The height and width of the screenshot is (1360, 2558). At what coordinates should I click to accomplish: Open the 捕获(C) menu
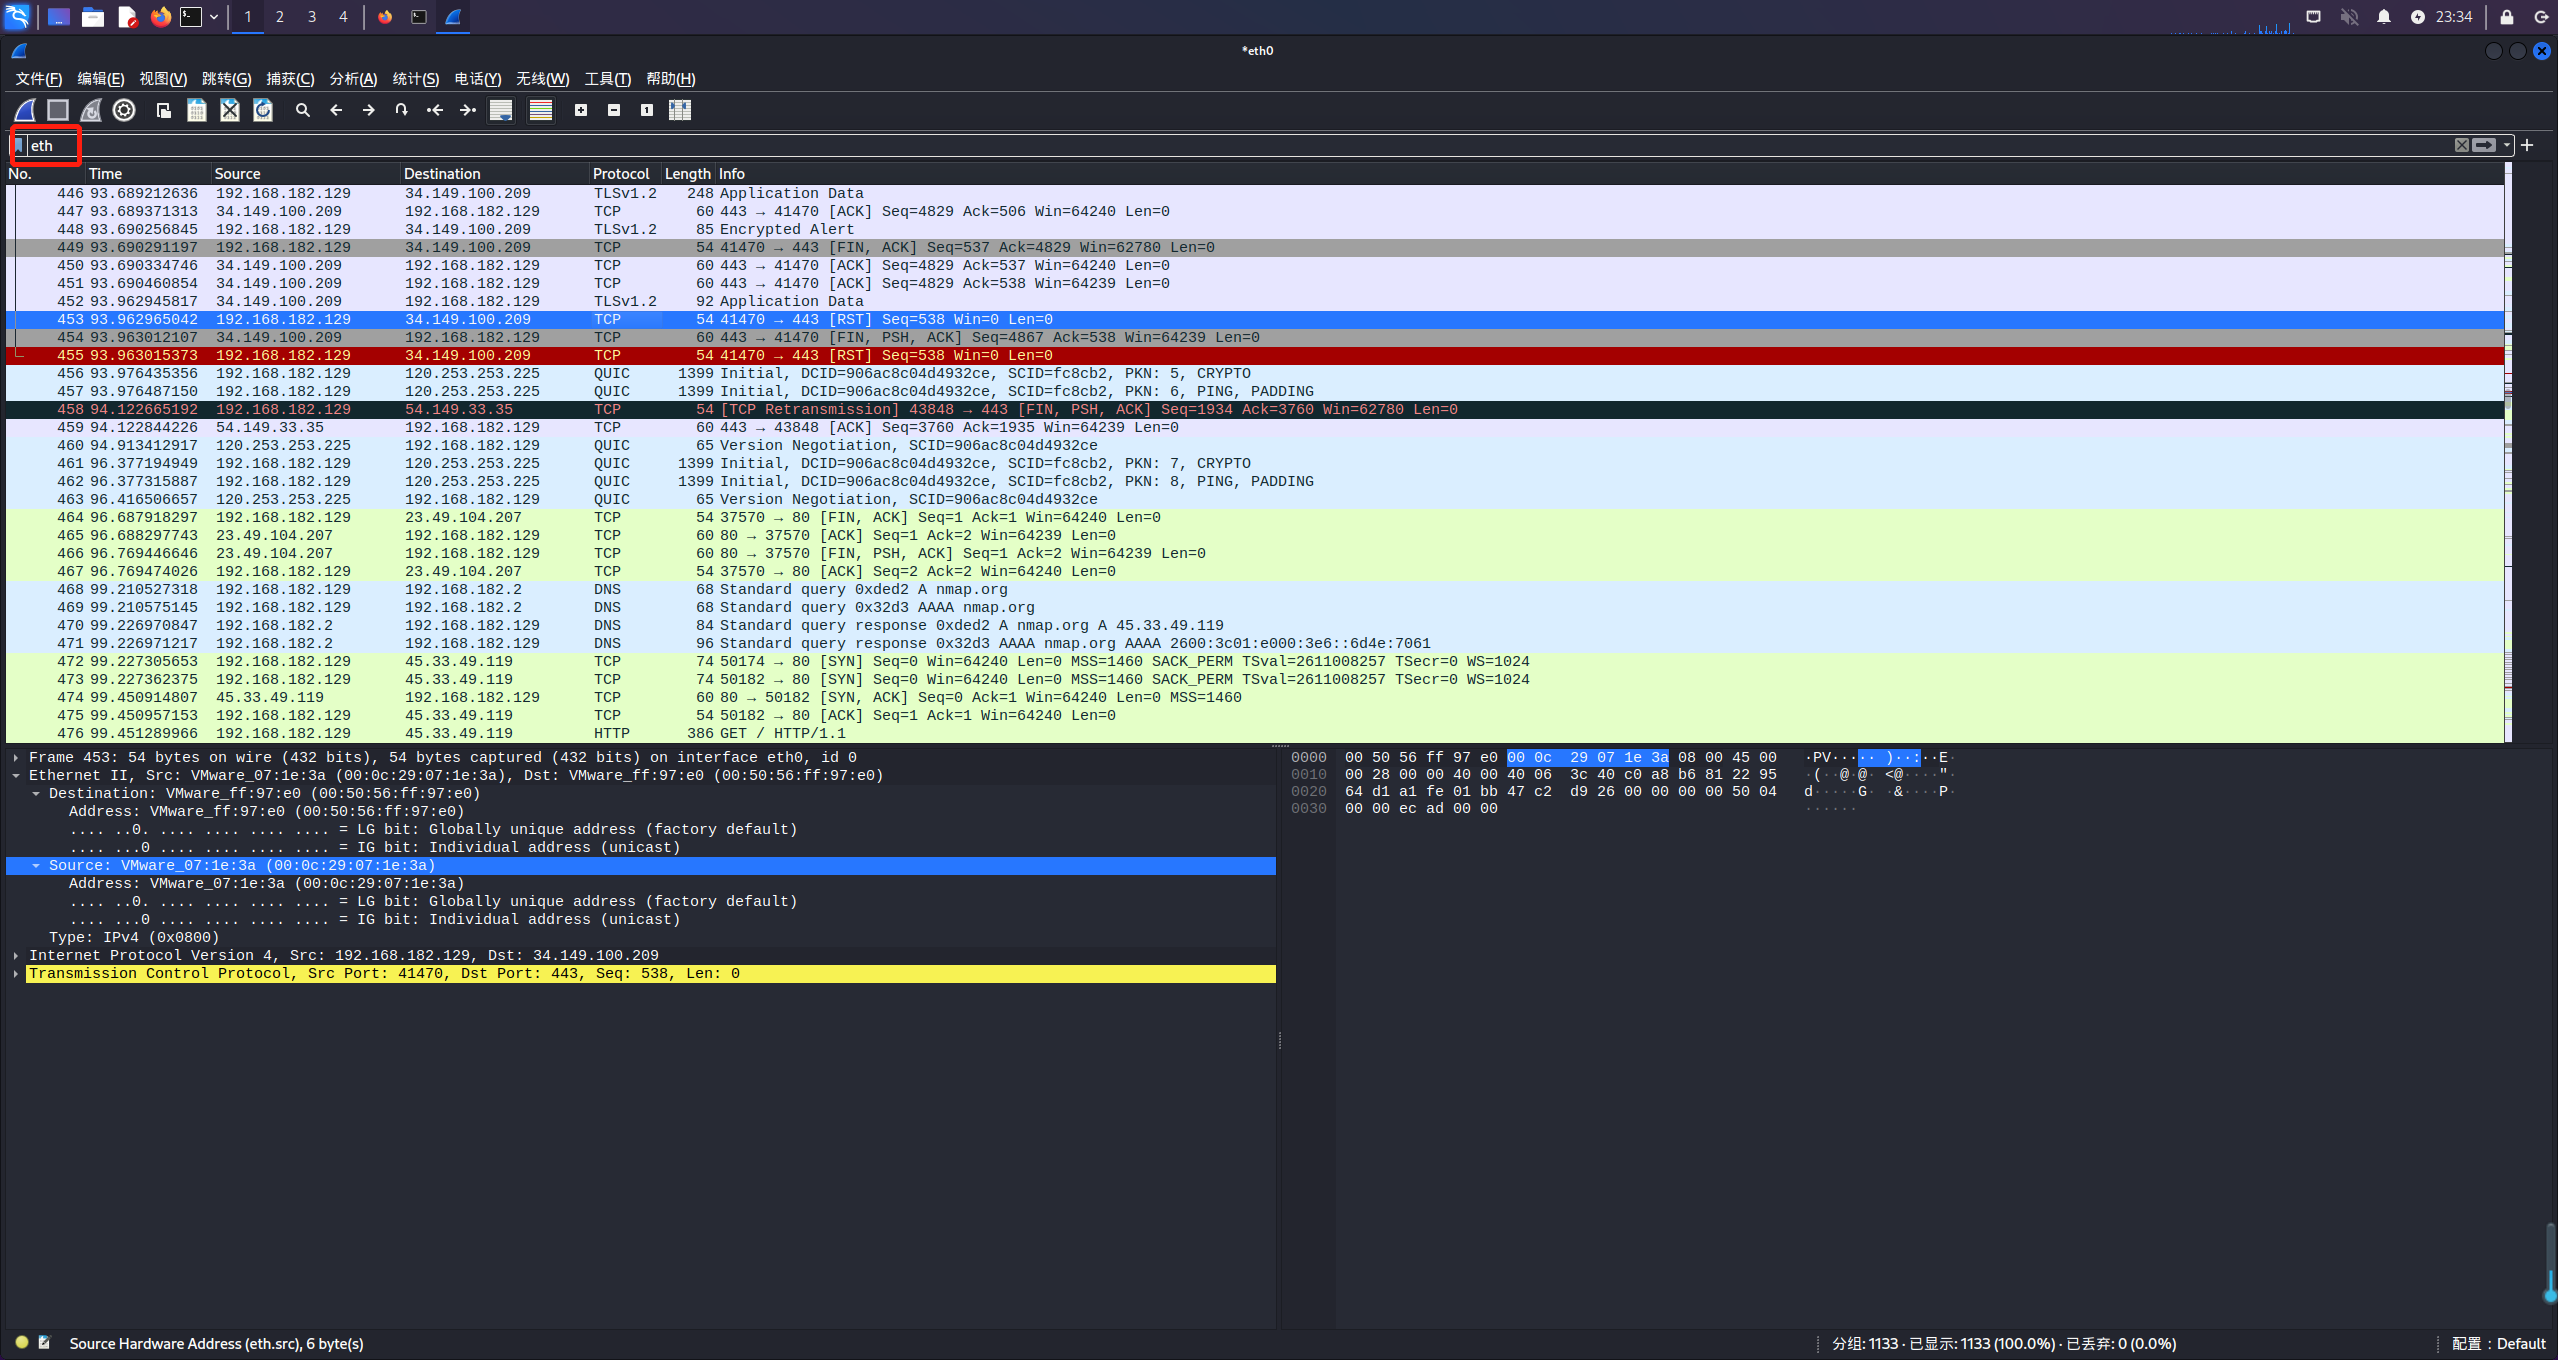point(290,79)
